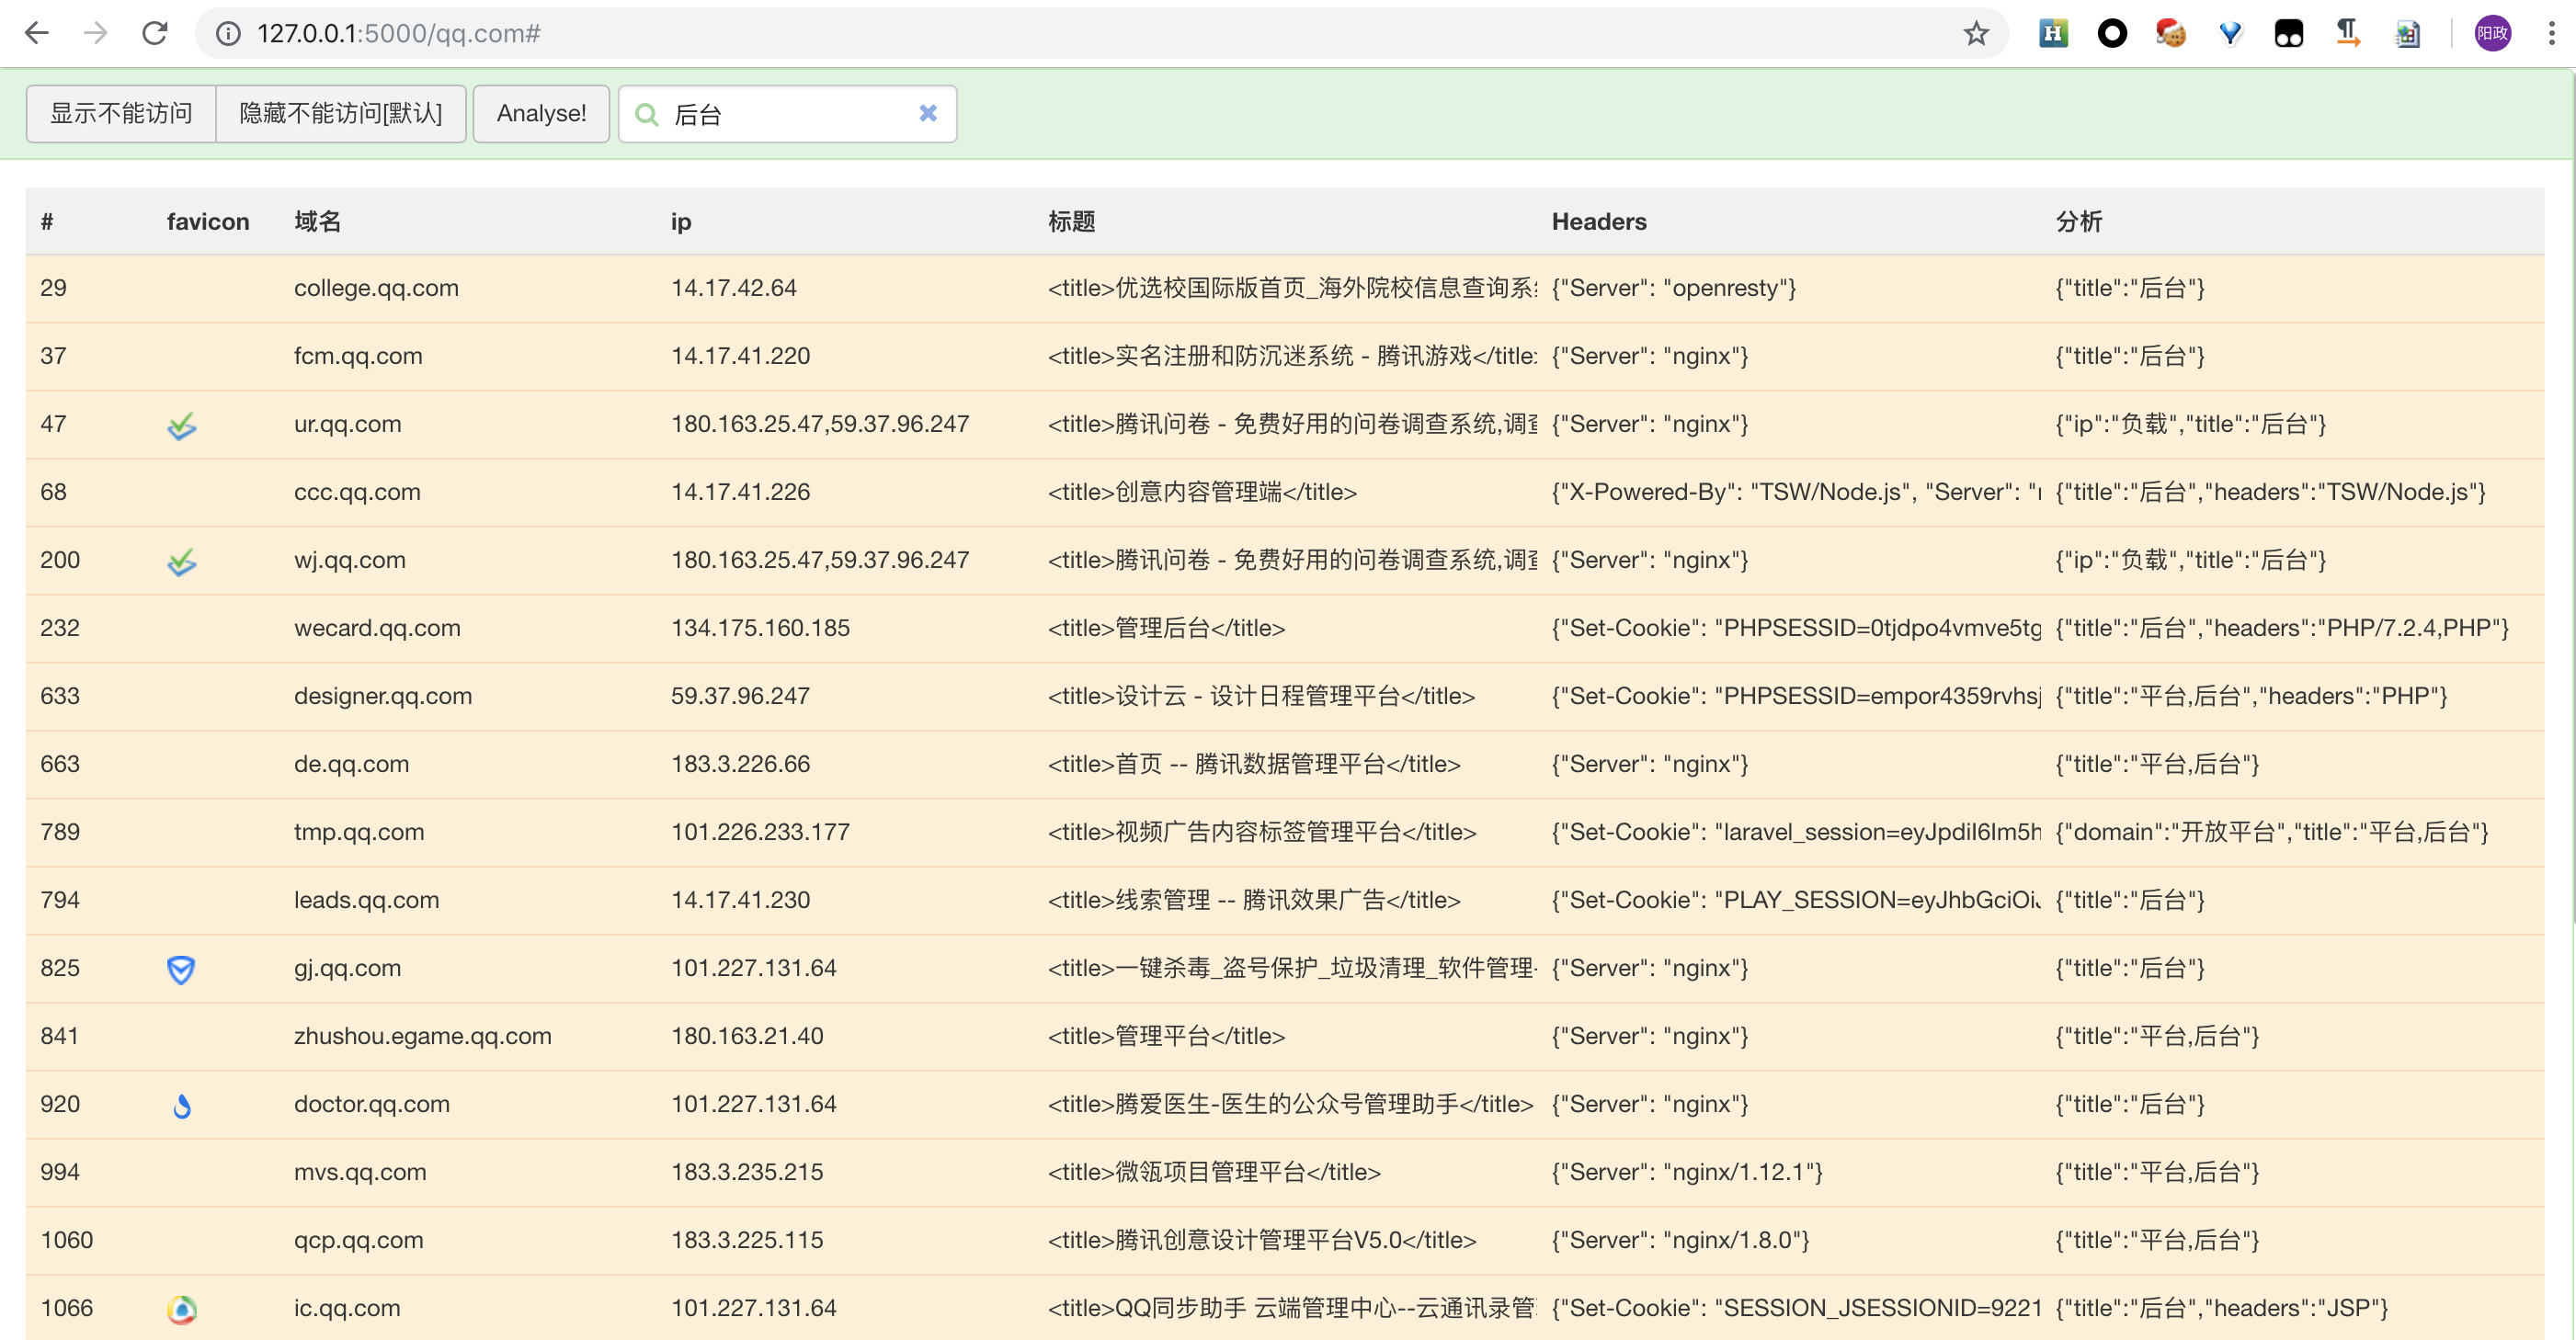
Task: Select the mvs.qq.com domain cell
Action: coord(360,1173)
